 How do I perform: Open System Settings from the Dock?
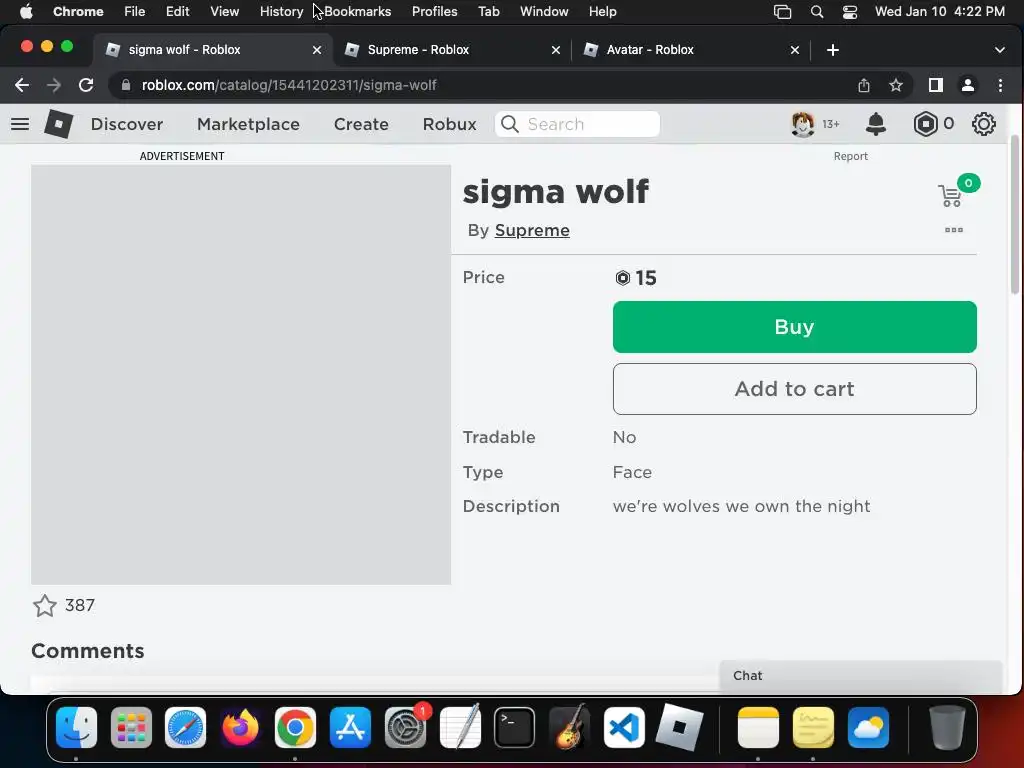tap(405, 727)
